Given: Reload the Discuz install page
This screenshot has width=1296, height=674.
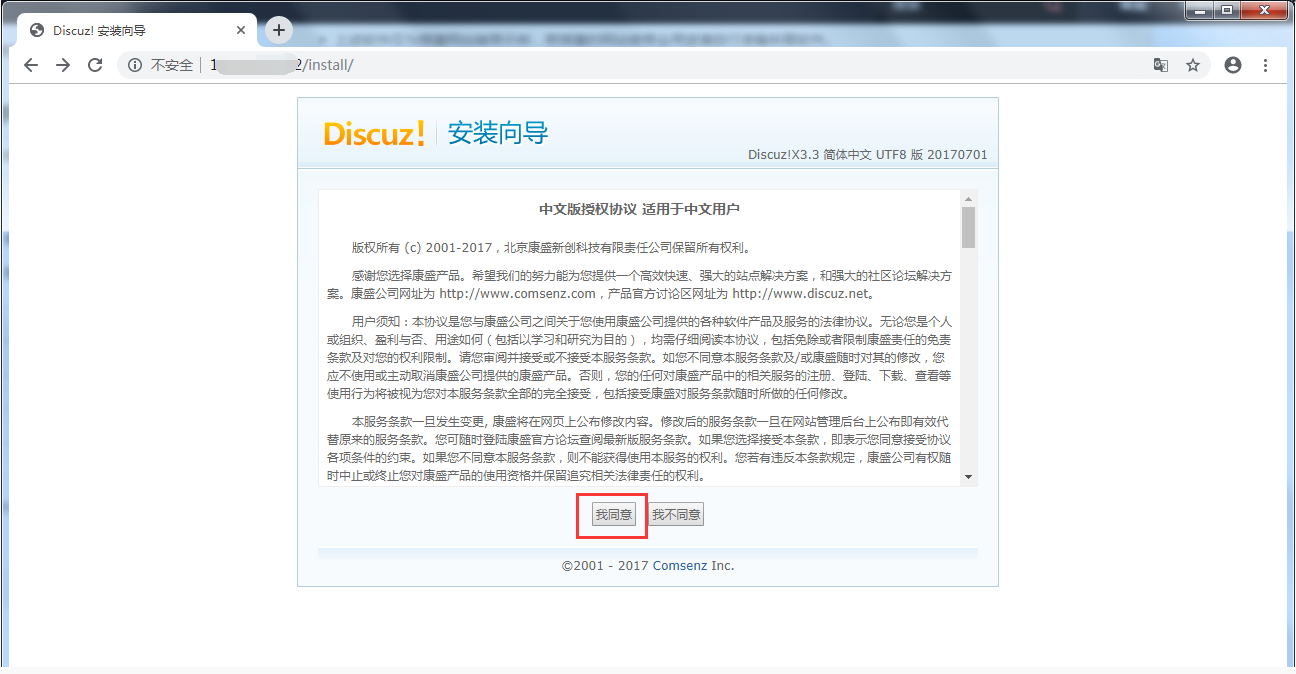Looking at the screenshot, I should [95, 65].
